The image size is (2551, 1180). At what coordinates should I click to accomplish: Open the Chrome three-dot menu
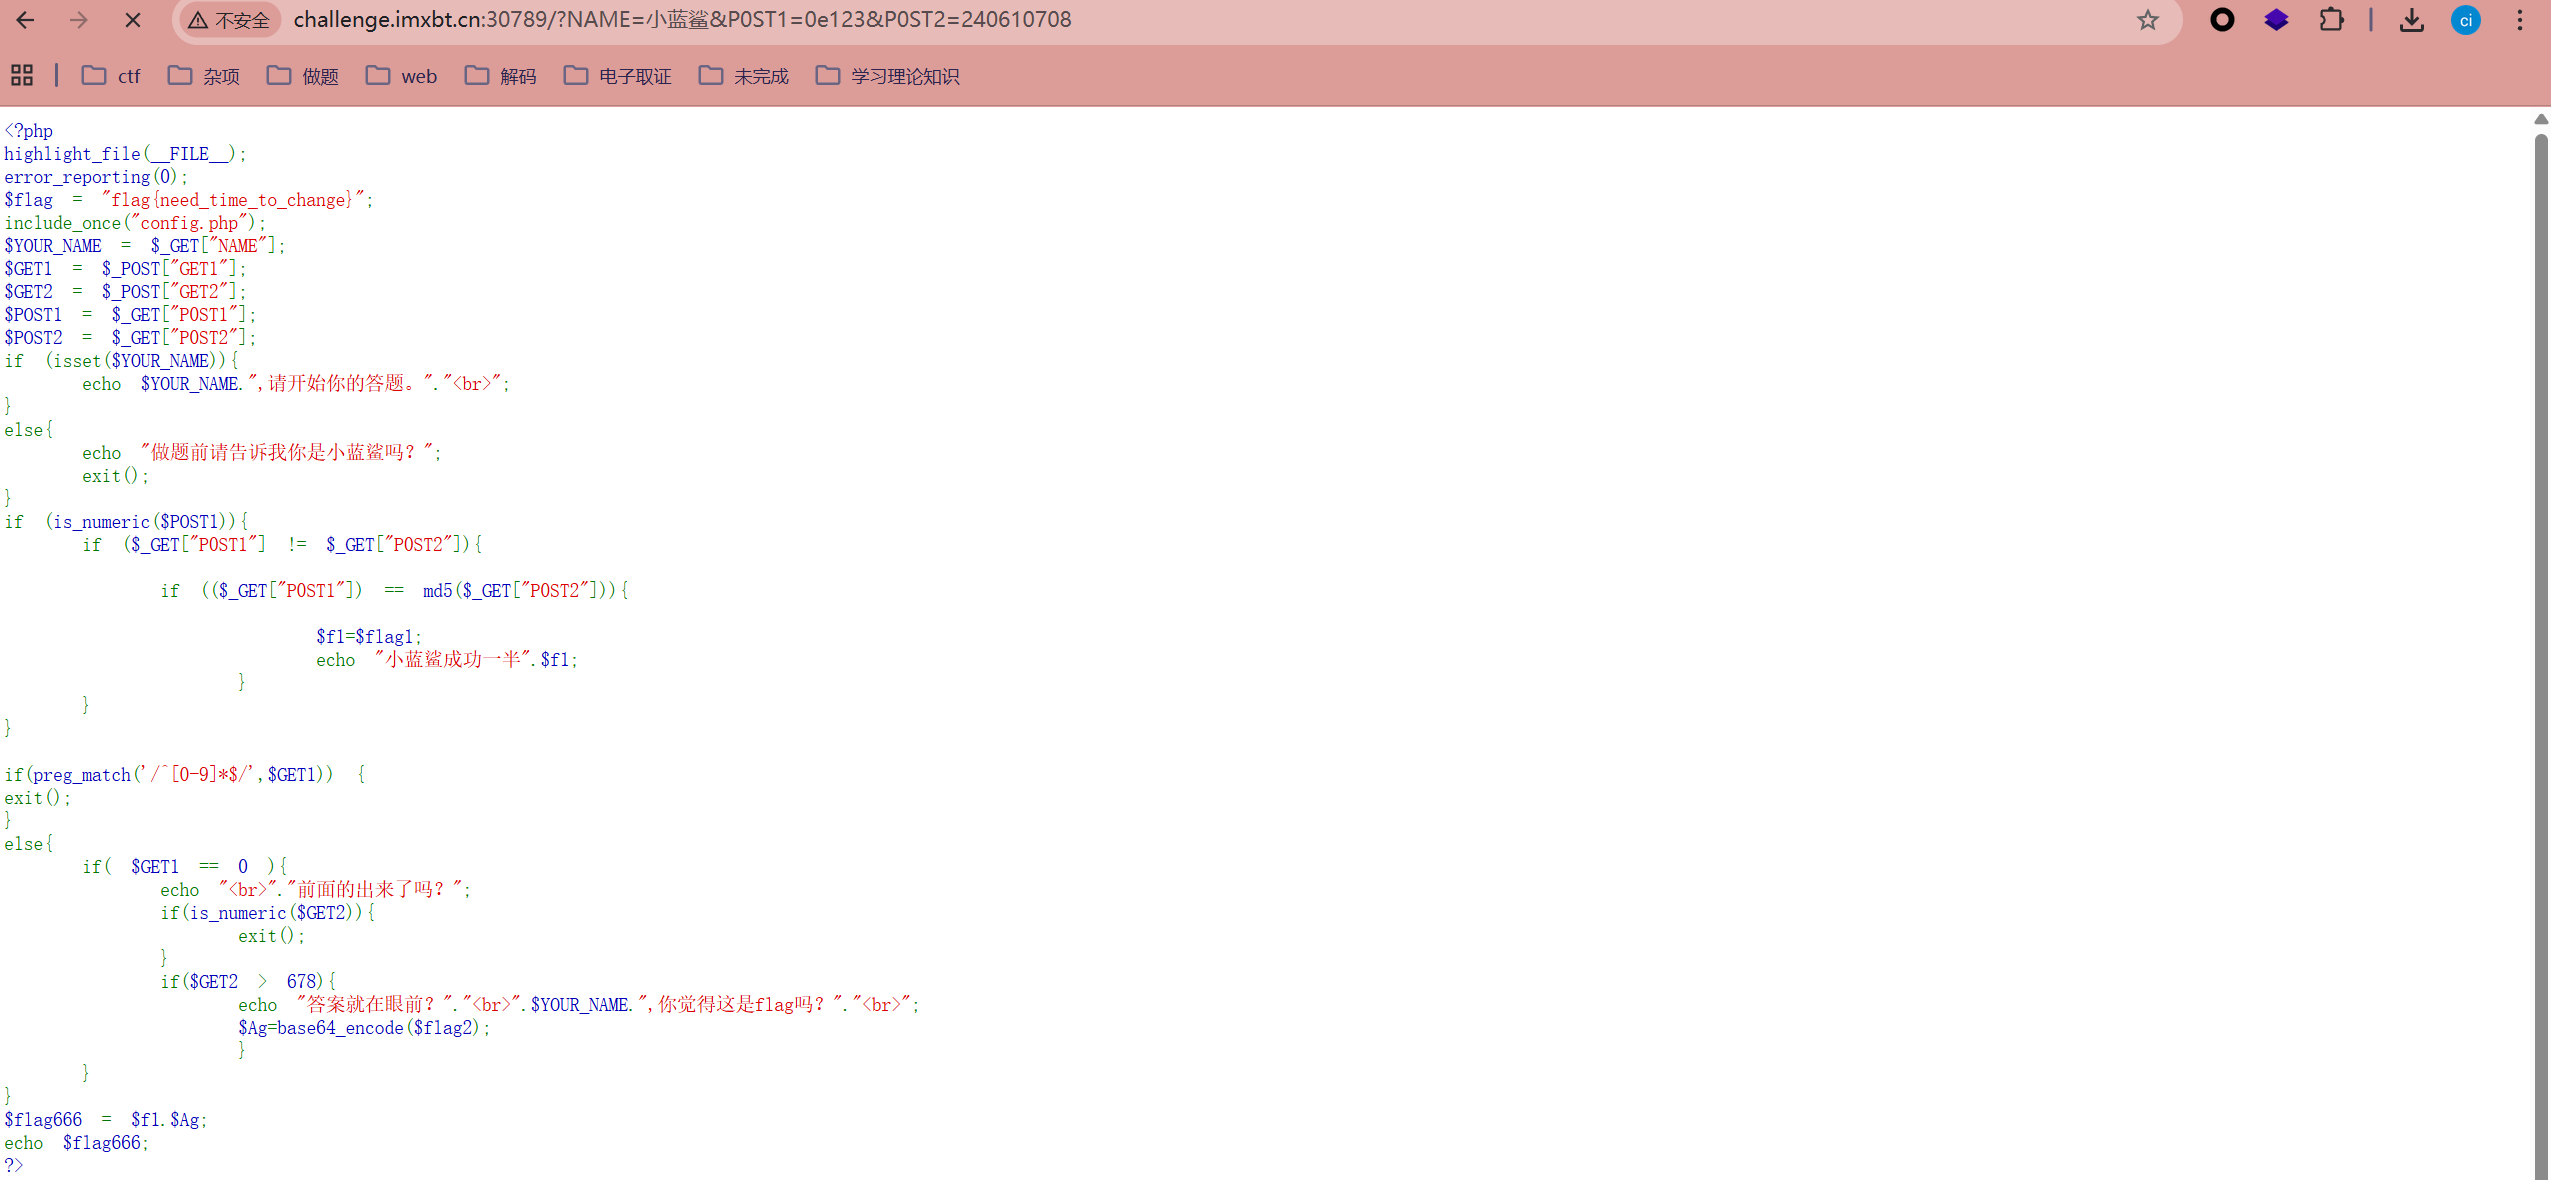click(2520, 20)
